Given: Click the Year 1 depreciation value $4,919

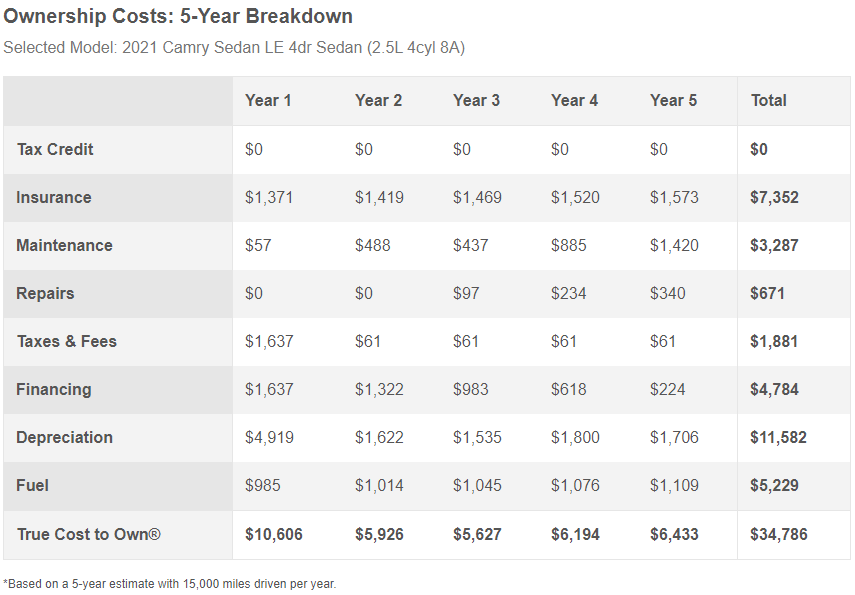Looking at the screenshot, I should coord(269,437).
